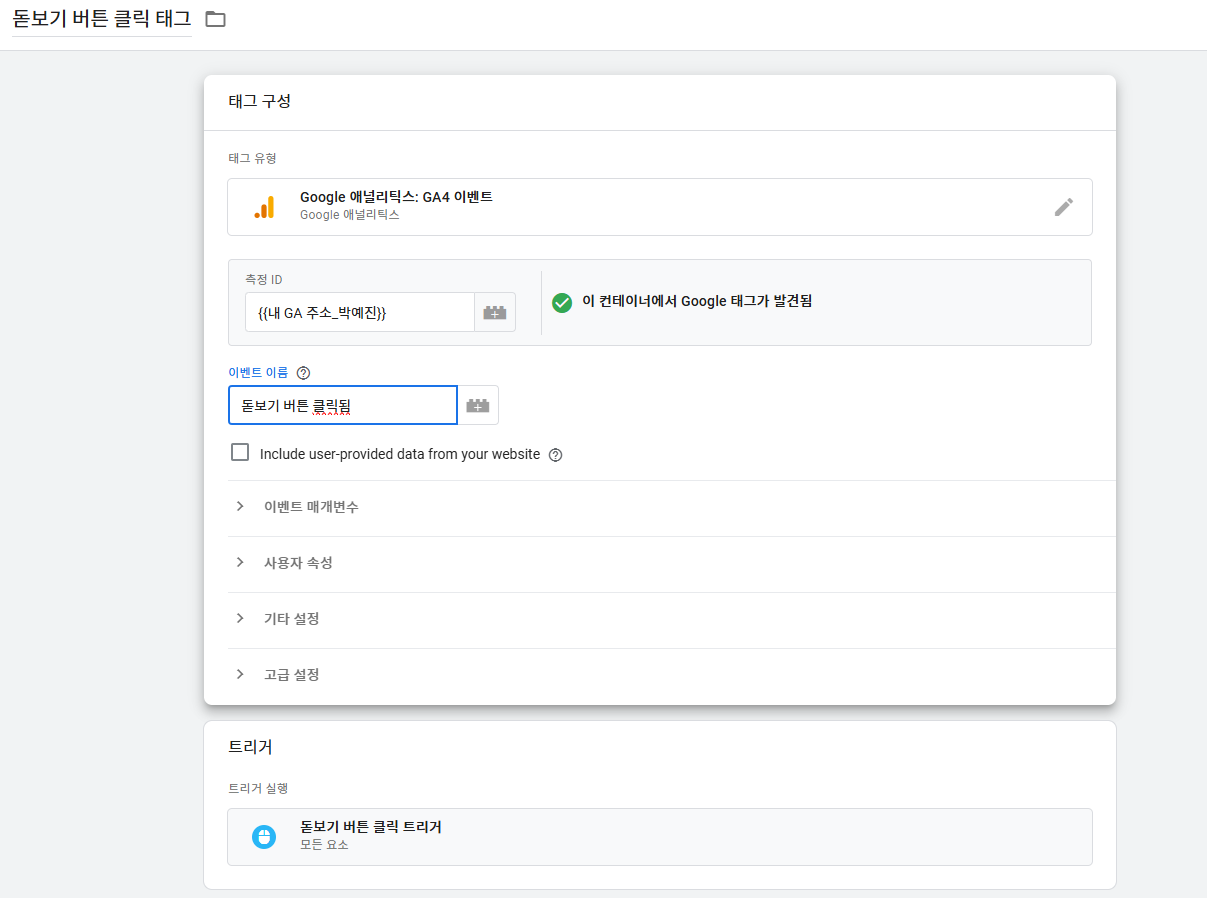Click the folder icon beside tag name
This screenshot has width=1207, height=898.
215,19
